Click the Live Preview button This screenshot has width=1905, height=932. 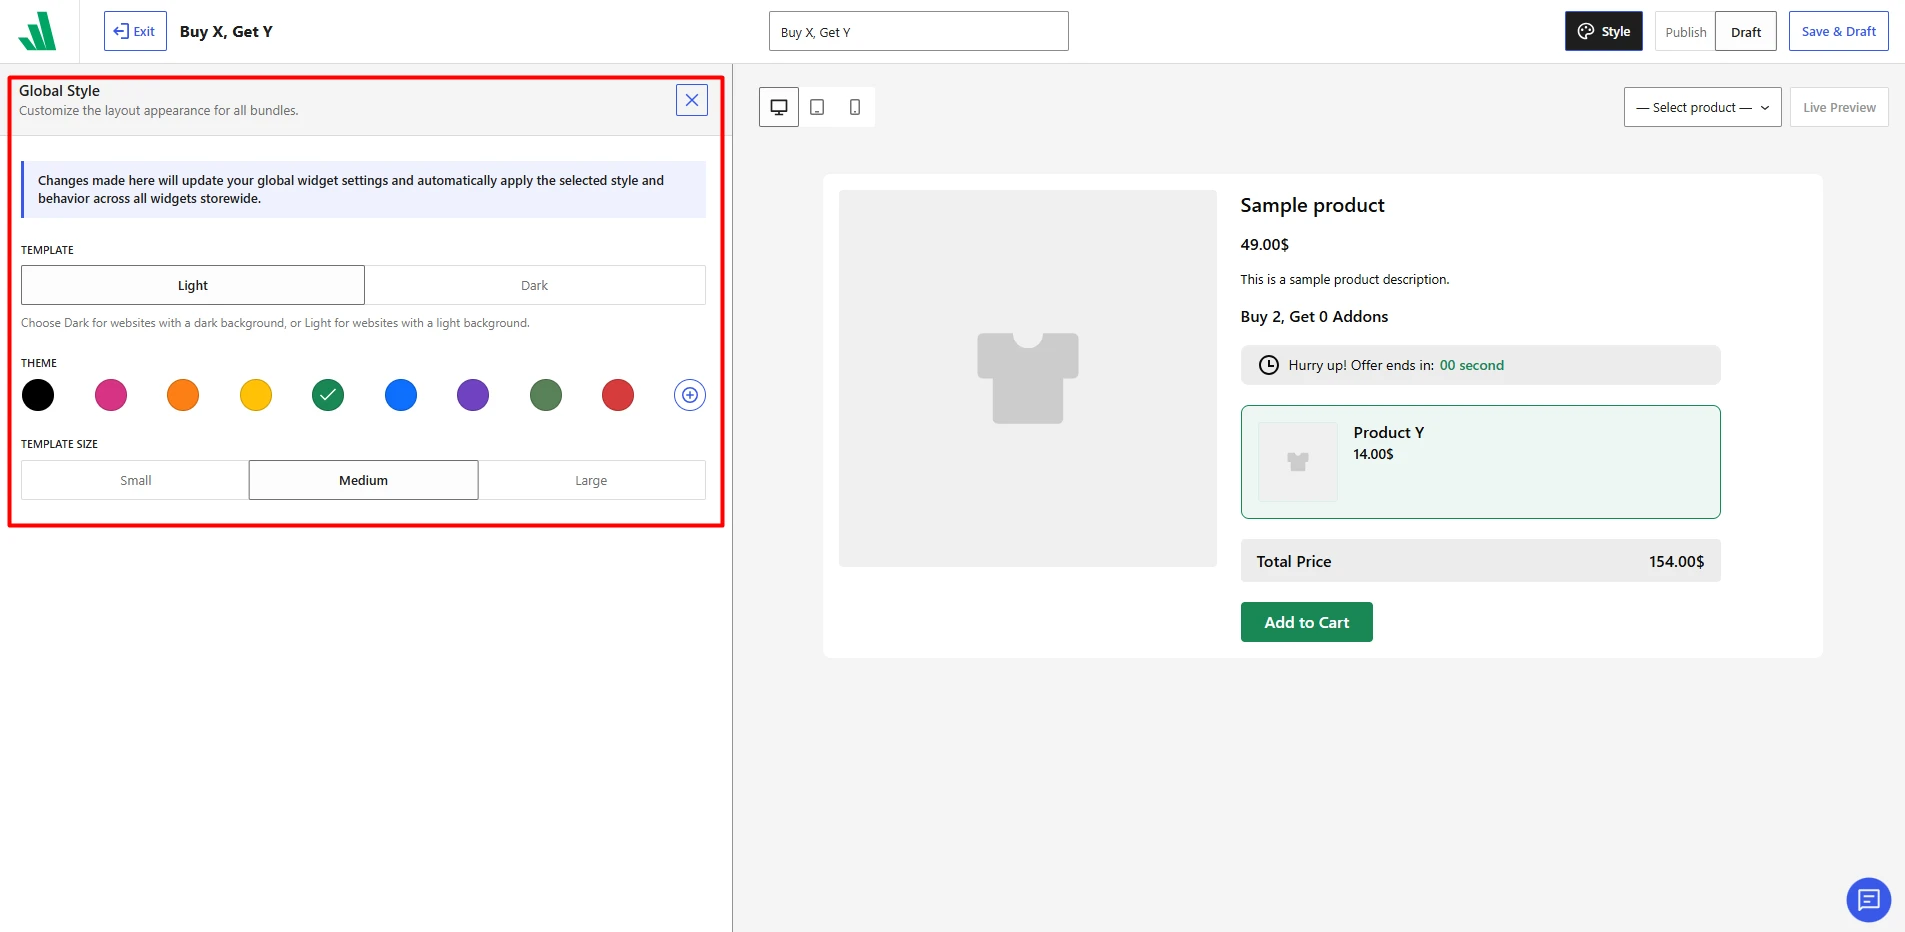1839,107
